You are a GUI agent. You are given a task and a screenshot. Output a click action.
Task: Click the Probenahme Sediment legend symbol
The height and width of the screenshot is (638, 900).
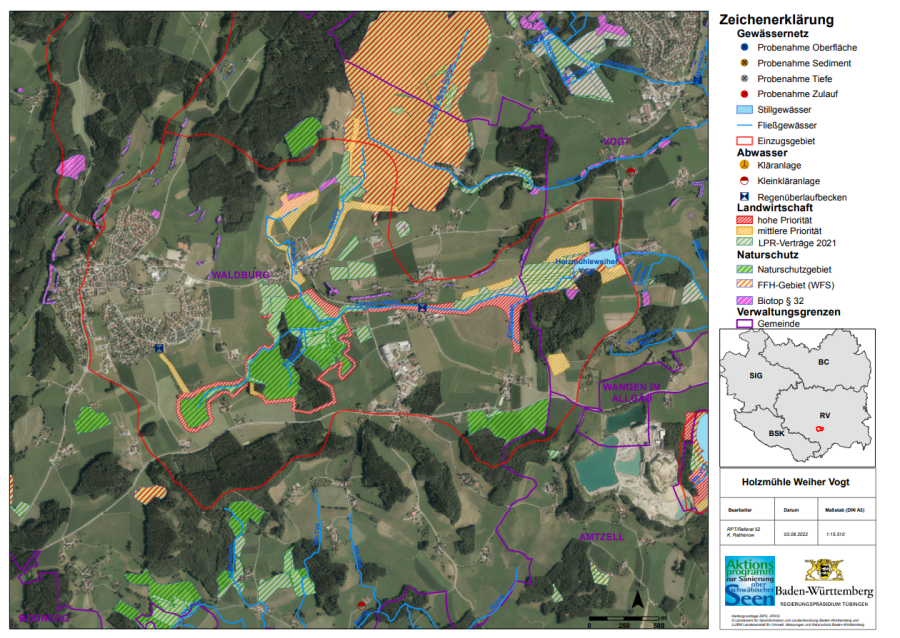744,63
